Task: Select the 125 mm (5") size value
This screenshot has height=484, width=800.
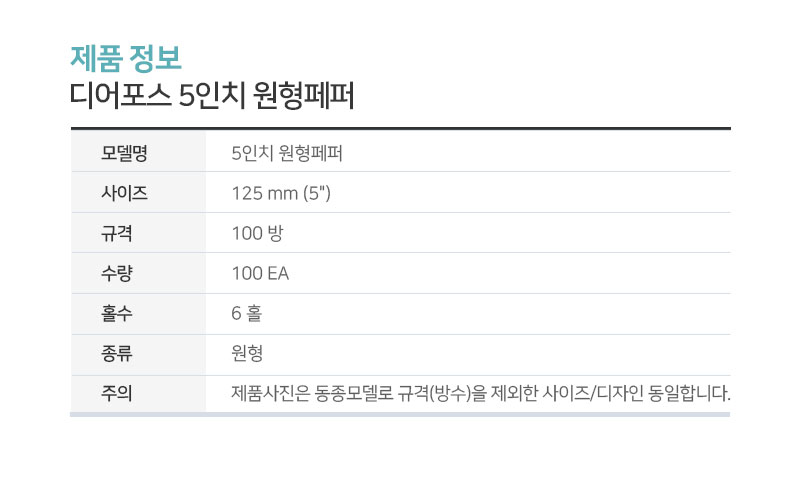Action: click(x=281, y=193)
